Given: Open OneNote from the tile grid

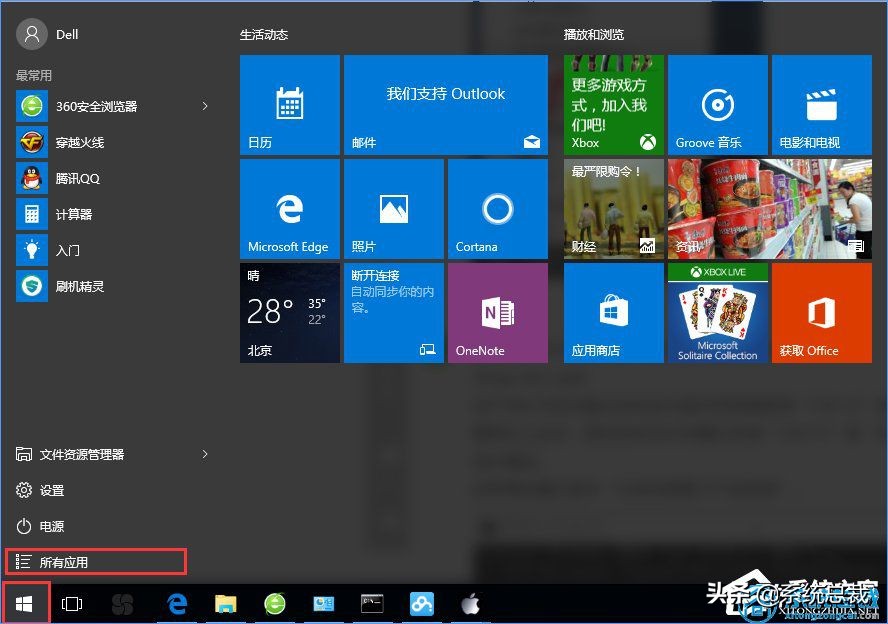Looking at the screenshot, I should [497, 312].
